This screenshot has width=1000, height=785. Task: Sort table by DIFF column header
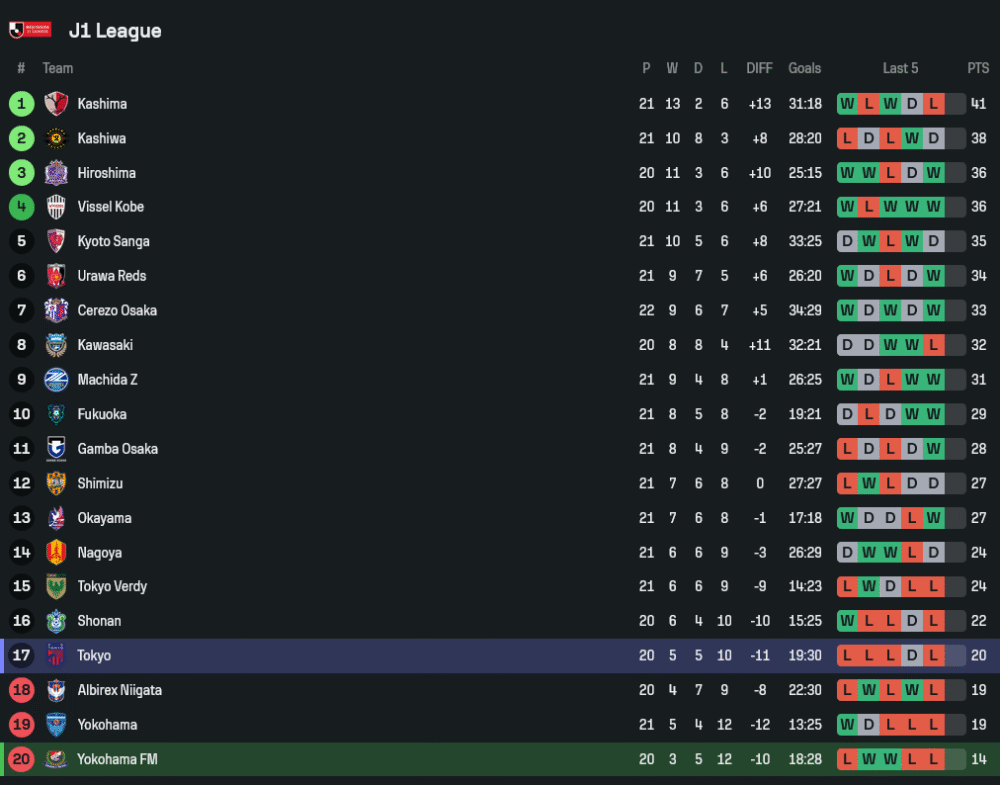click(759, 68)
